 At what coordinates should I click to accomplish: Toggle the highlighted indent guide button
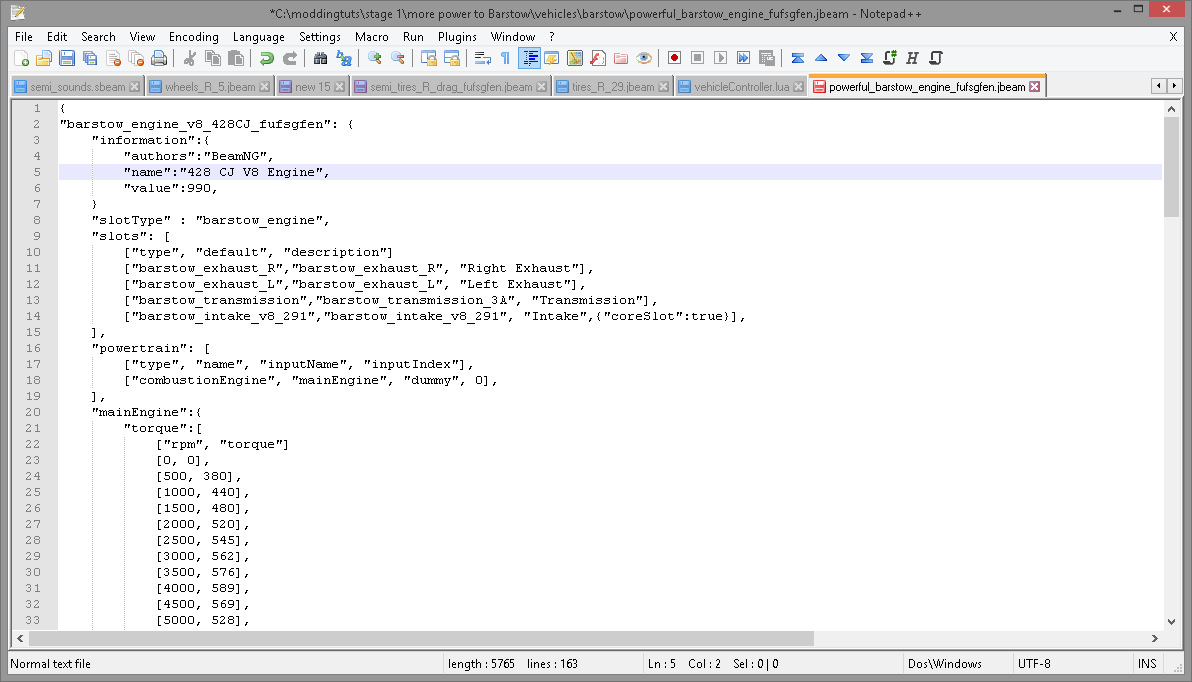pyautogui.click(x=529, y=59)
